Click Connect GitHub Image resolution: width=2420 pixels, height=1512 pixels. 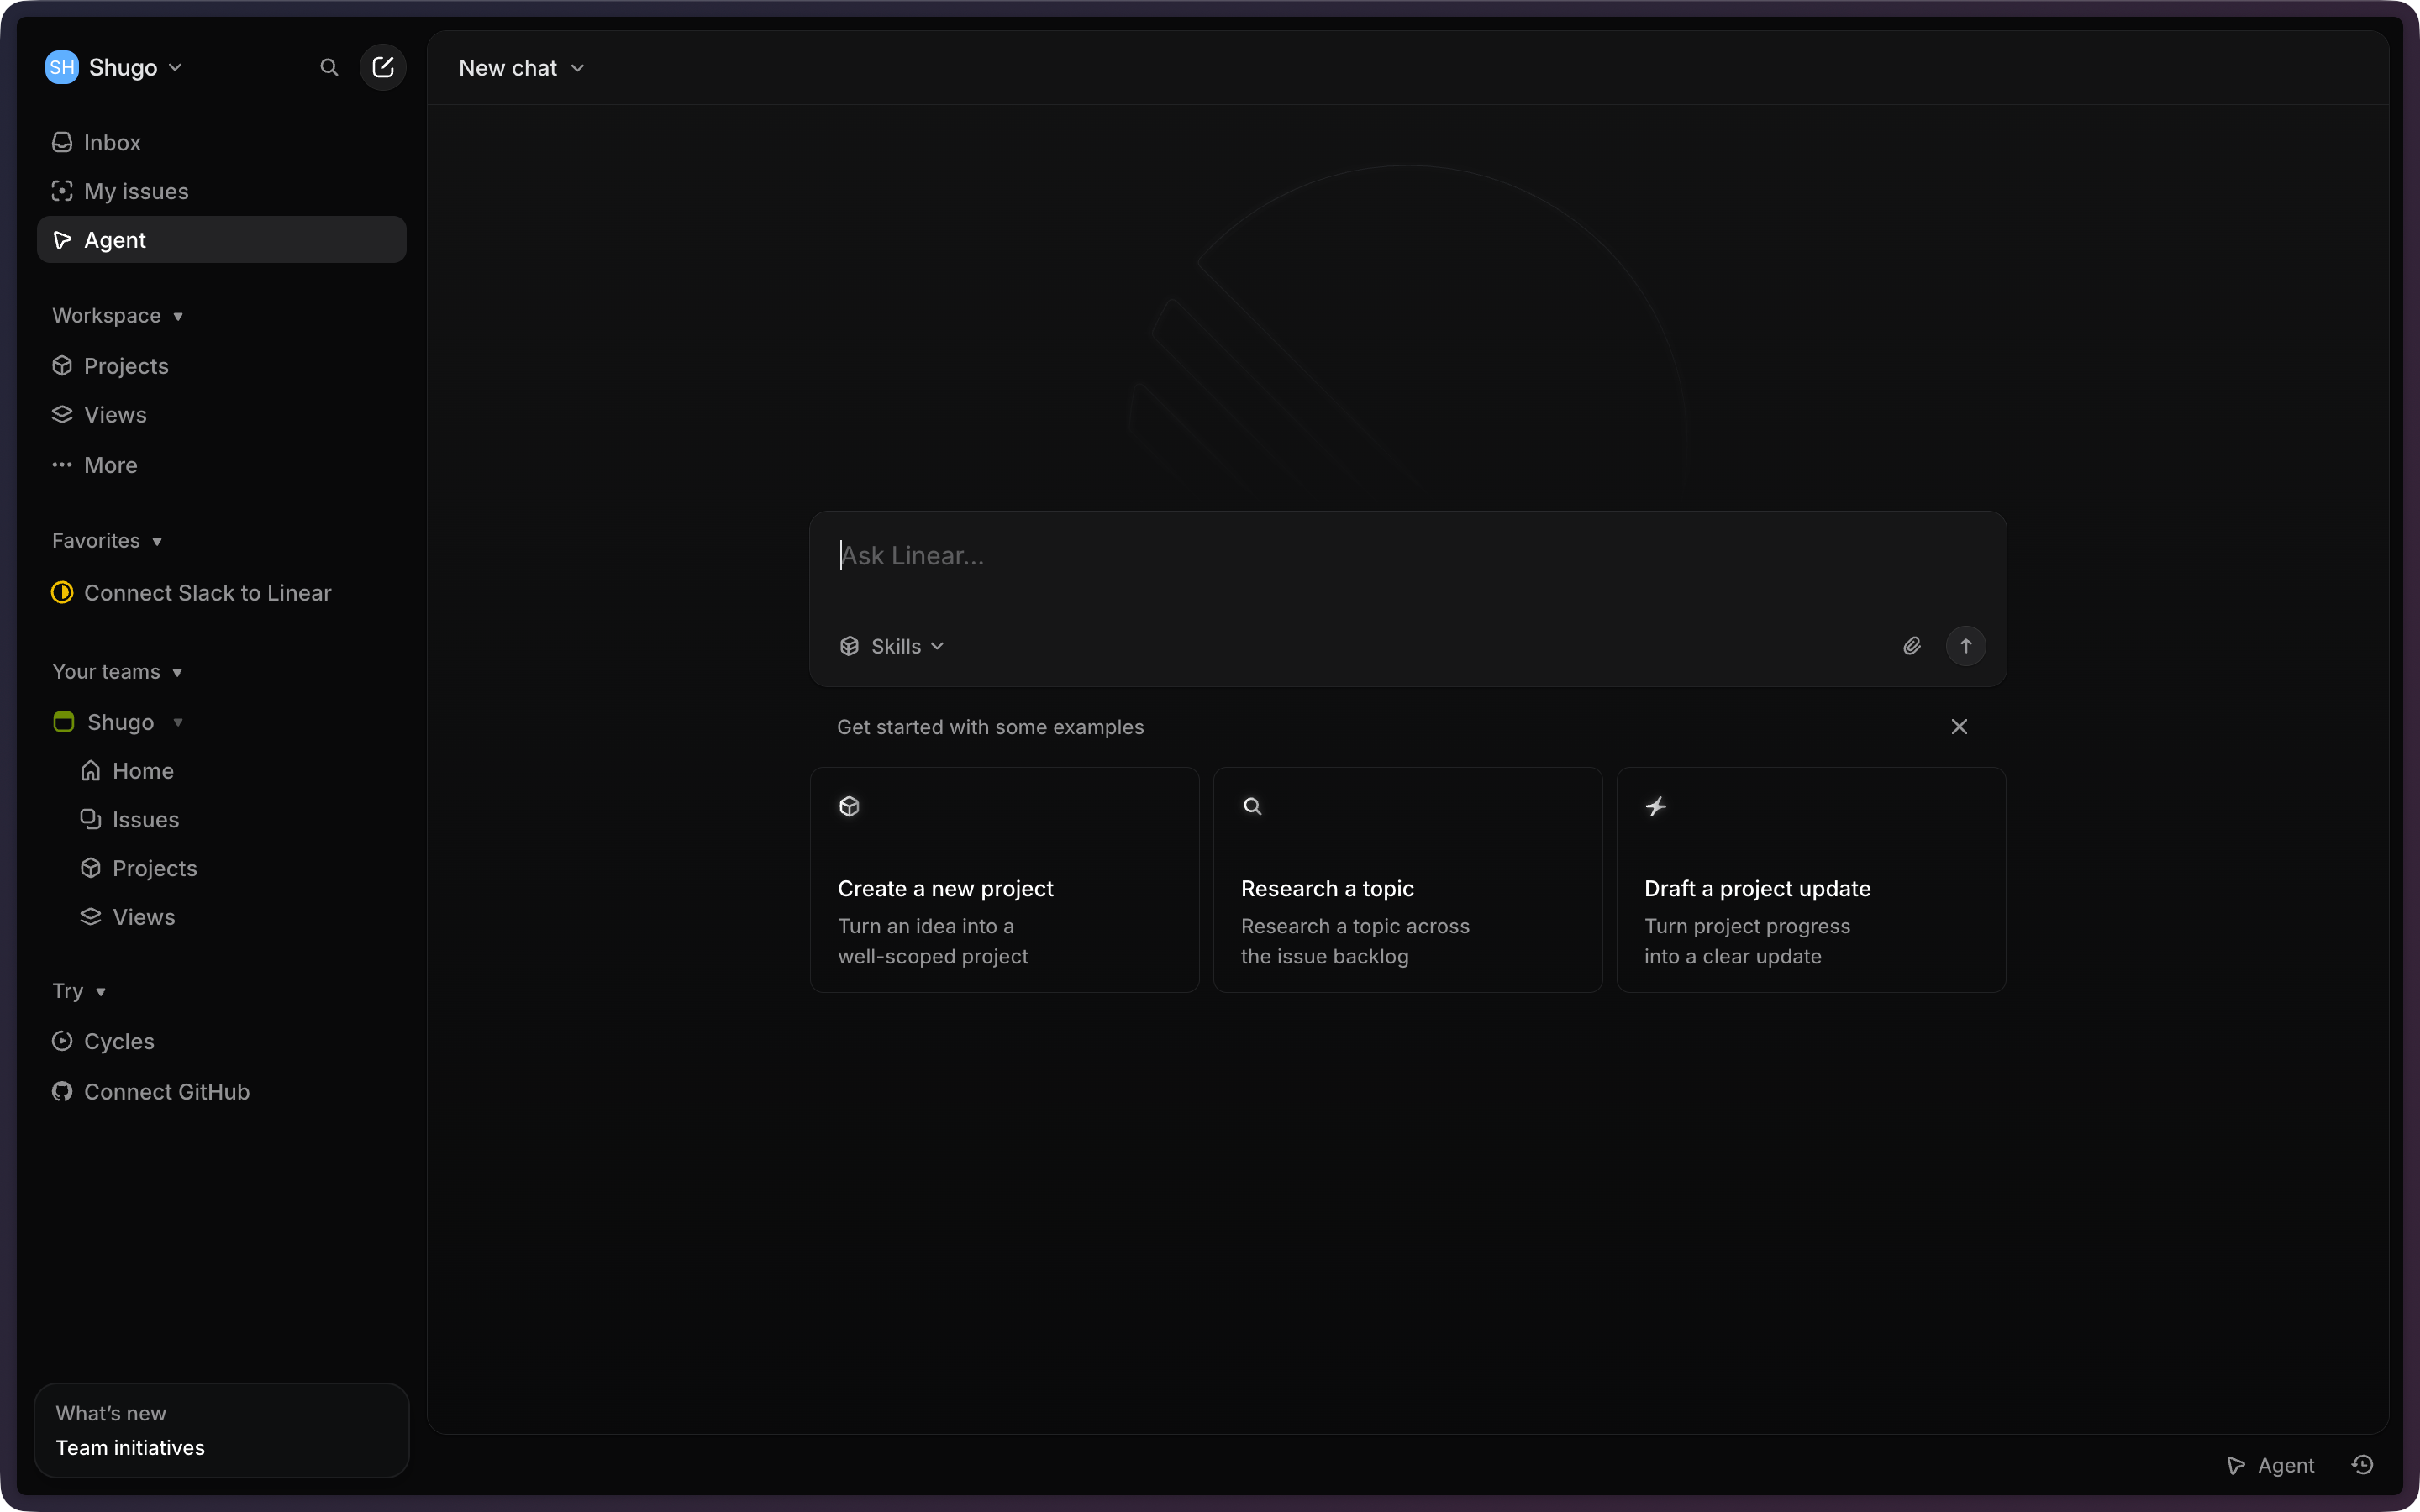pyautogui.click(x=221, y=1092)
